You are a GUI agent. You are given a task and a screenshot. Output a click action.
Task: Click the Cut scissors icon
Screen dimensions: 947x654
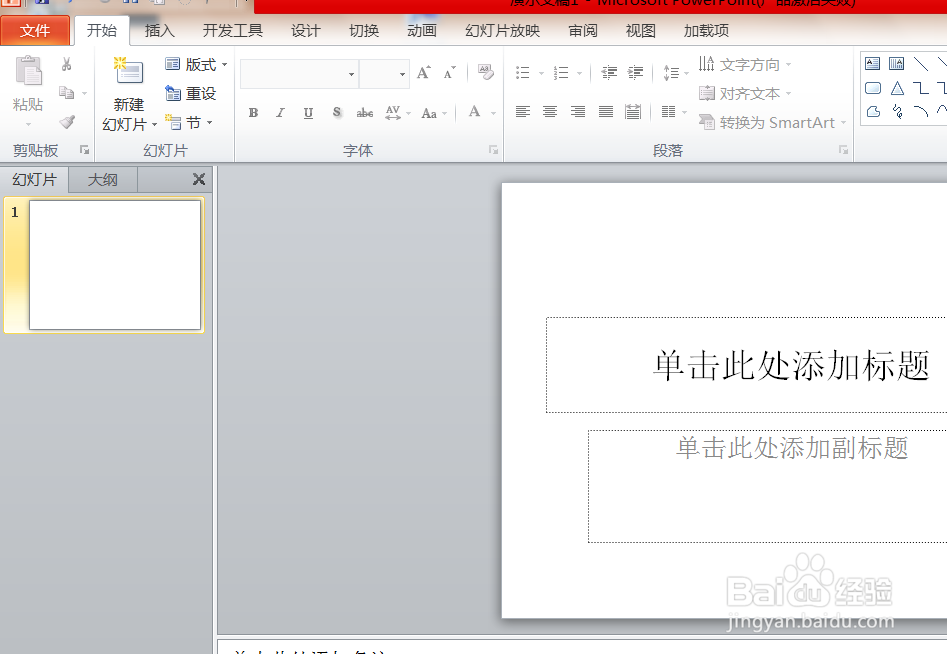(x=66, y=64)
